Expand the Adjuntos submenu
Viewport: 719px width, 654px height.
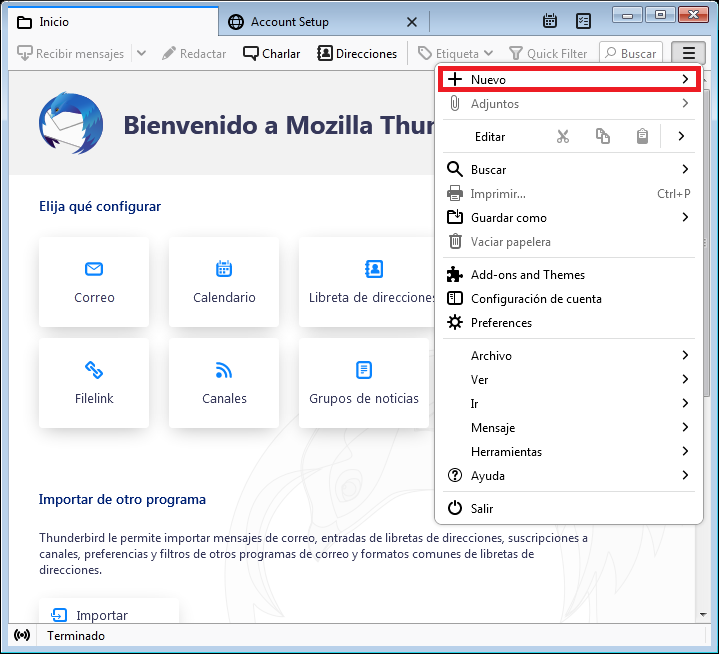(x=569, y=104)
